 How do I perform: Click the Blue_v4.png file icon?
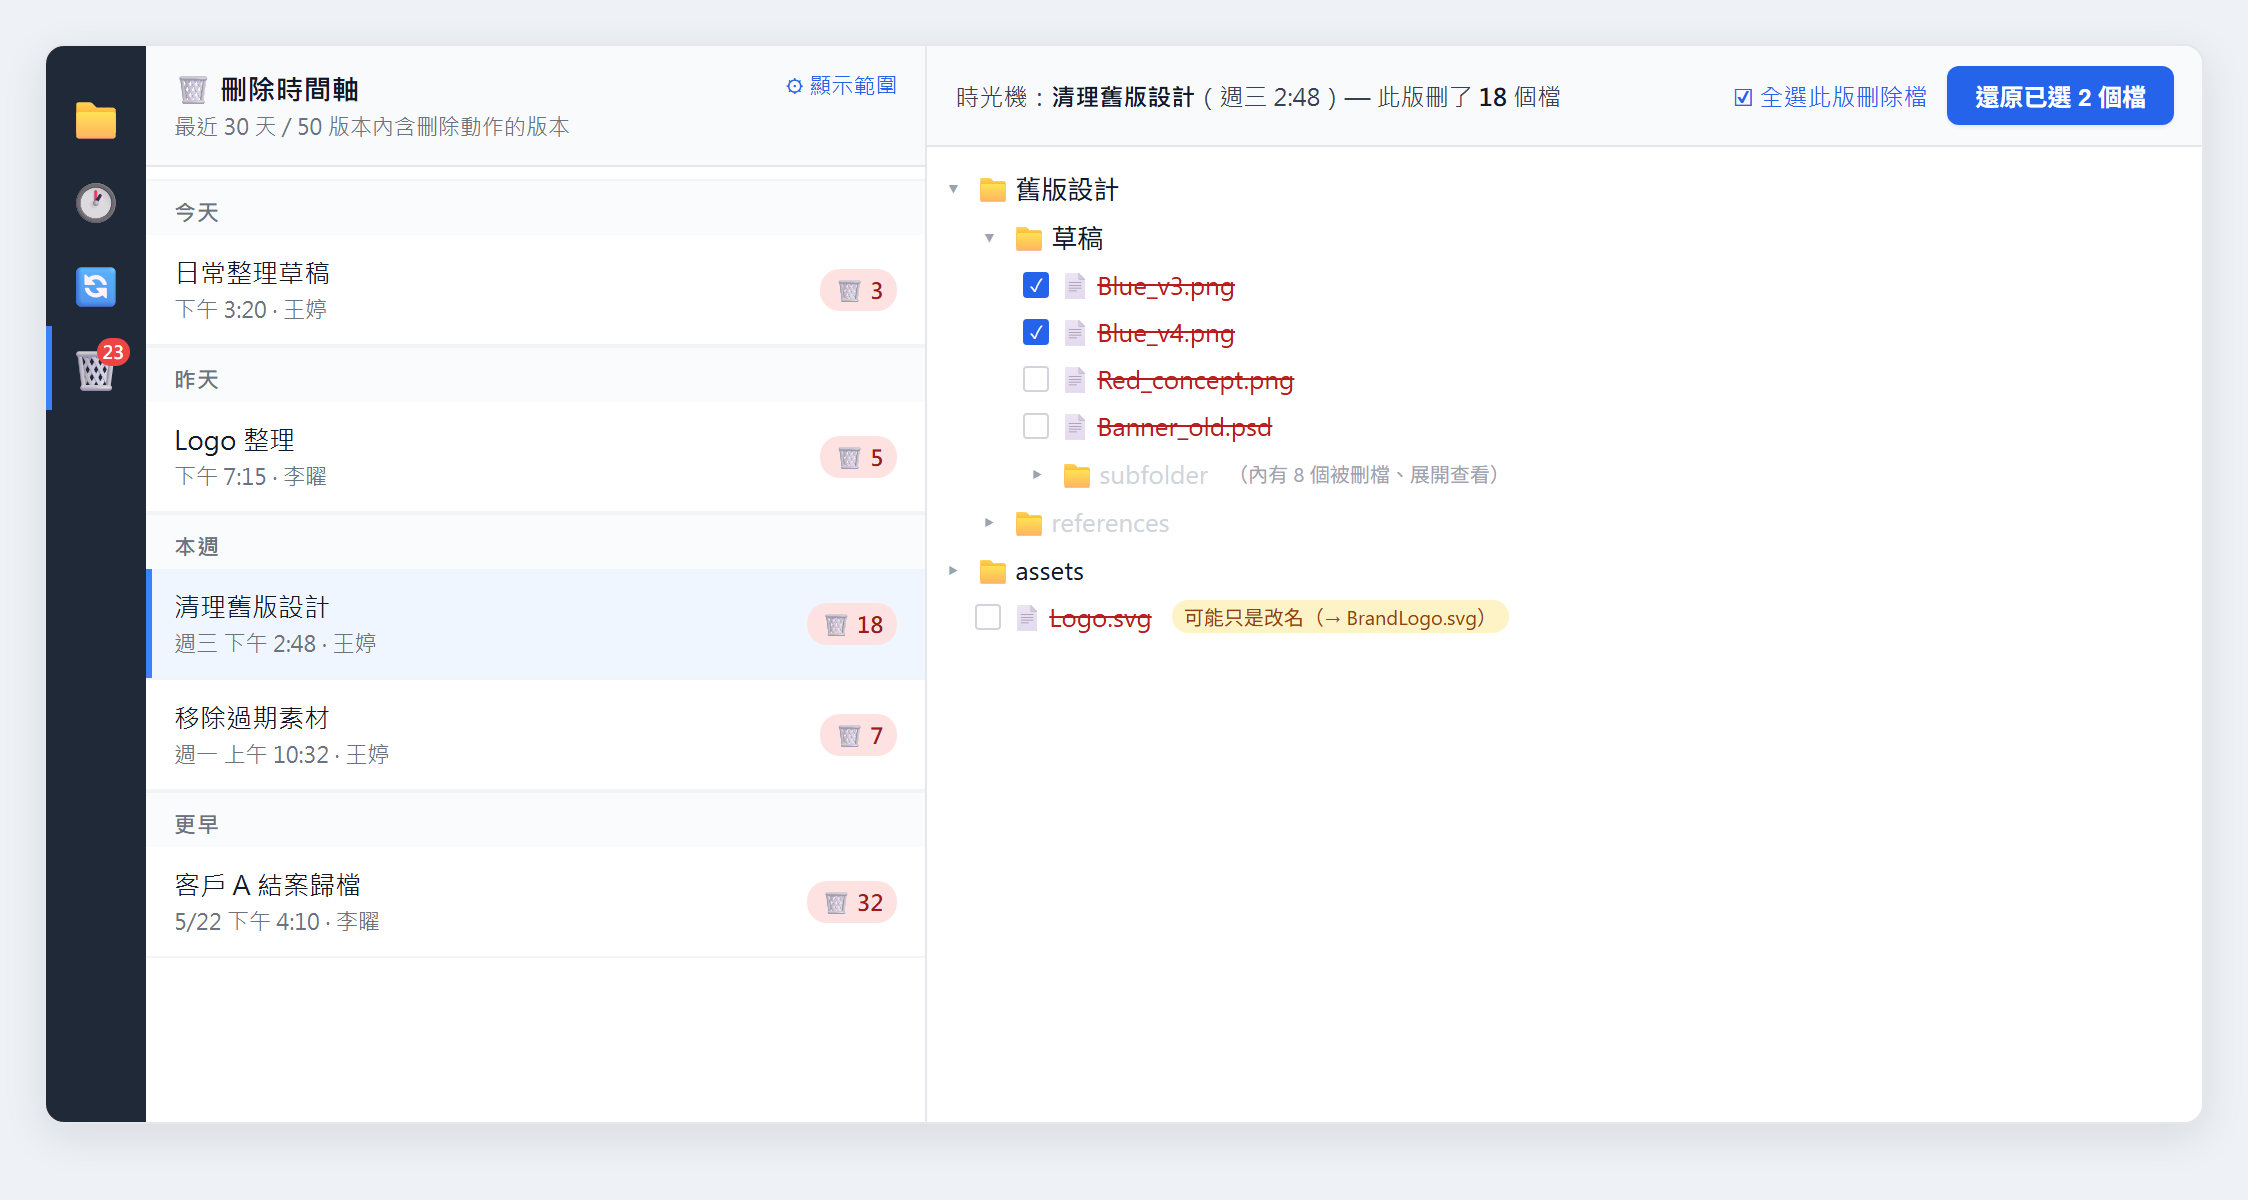[1075, 333]
